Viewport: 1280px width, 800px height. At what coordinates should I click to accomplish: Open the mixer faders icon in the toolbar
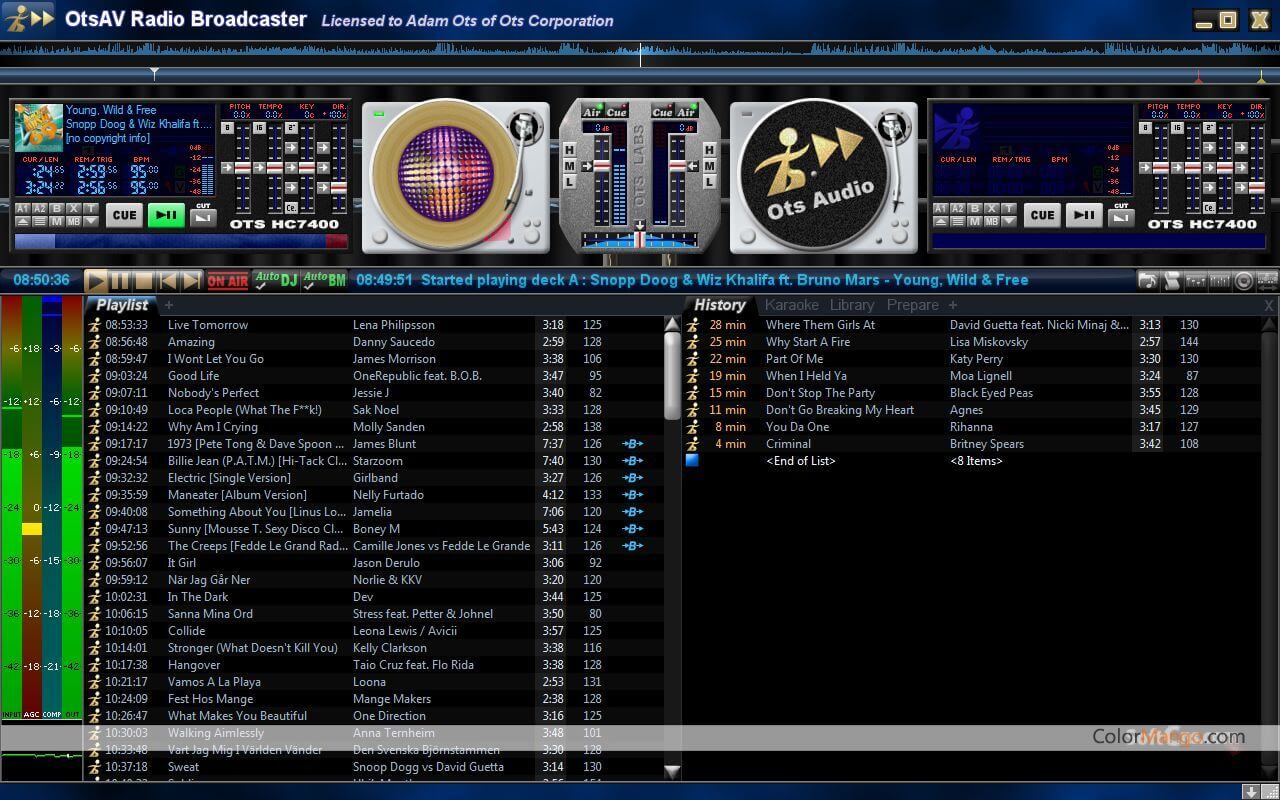[x=1196, y=281]
